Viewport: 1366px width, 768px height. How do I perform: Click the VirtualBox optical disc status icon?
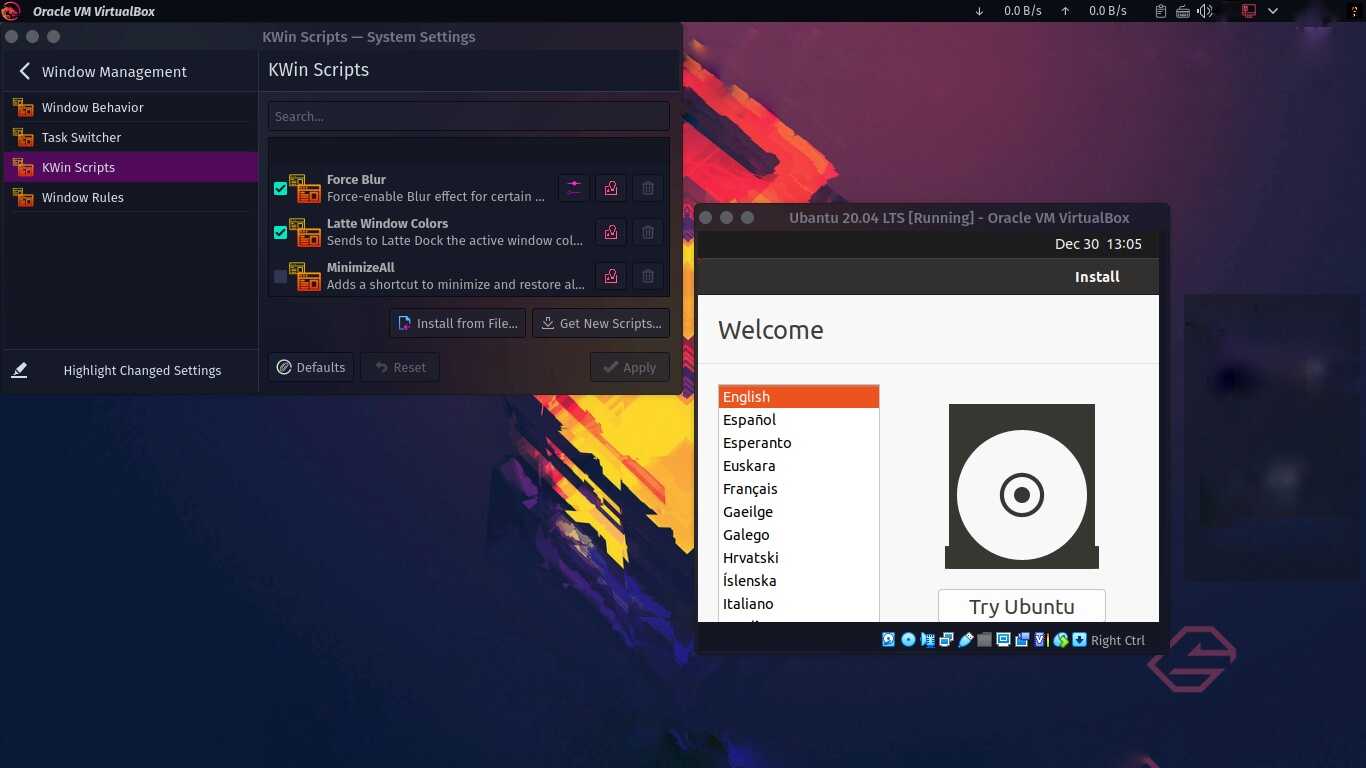coord(908,640)
